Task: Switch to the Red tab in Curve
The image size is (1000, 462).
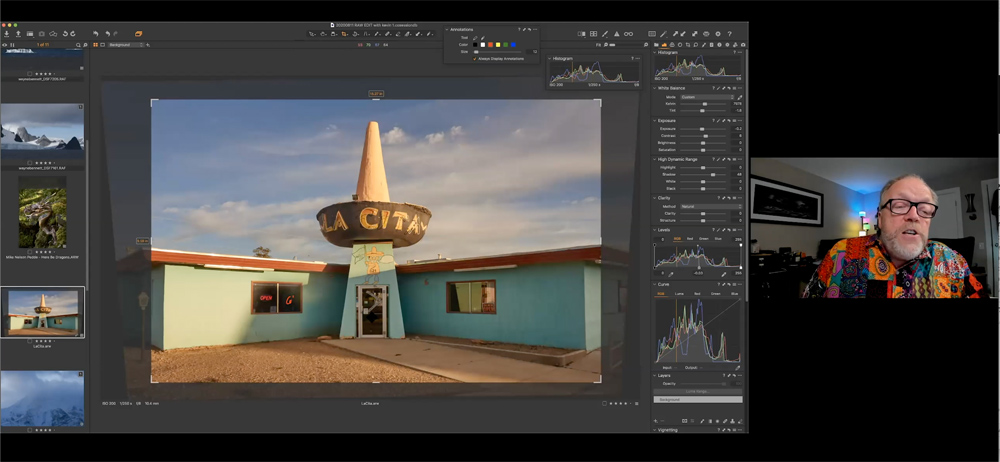Action: (697, 294)
